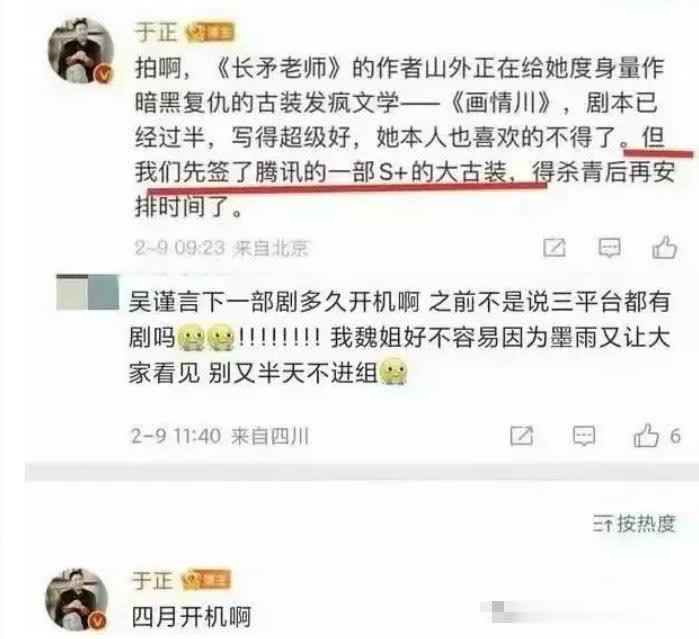Open the 四月开机啊 reply text

pyautogui.click(x=191, y=617)
